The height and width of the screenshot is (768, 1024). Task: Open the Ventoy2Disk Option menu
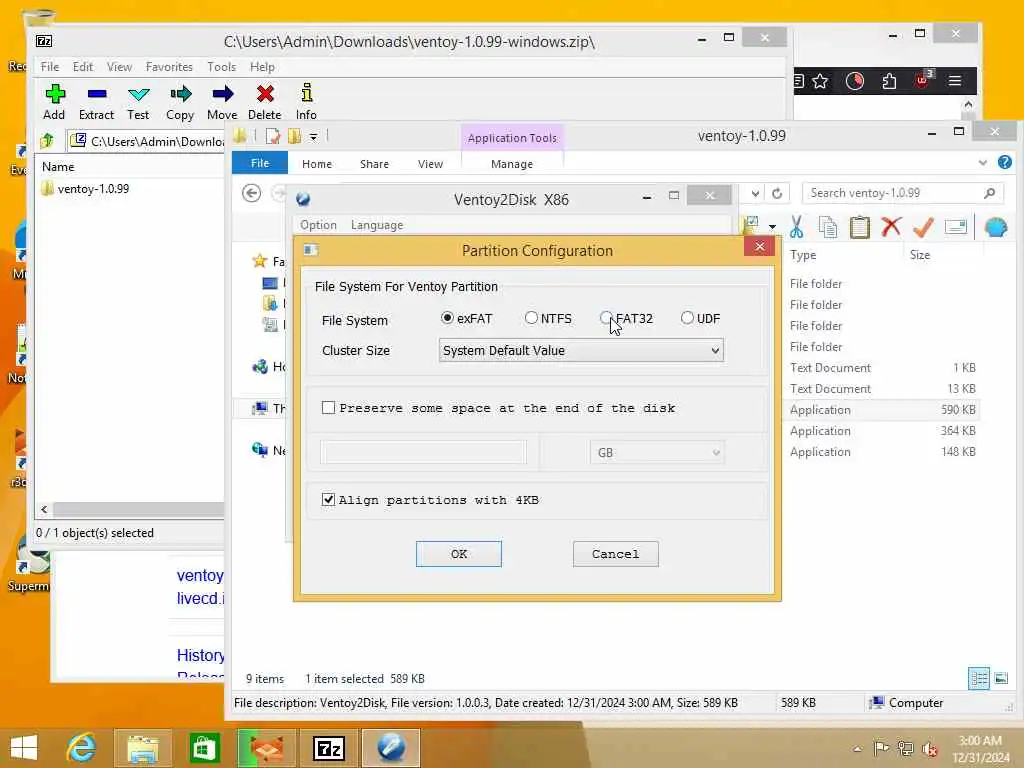coord(318,225)
